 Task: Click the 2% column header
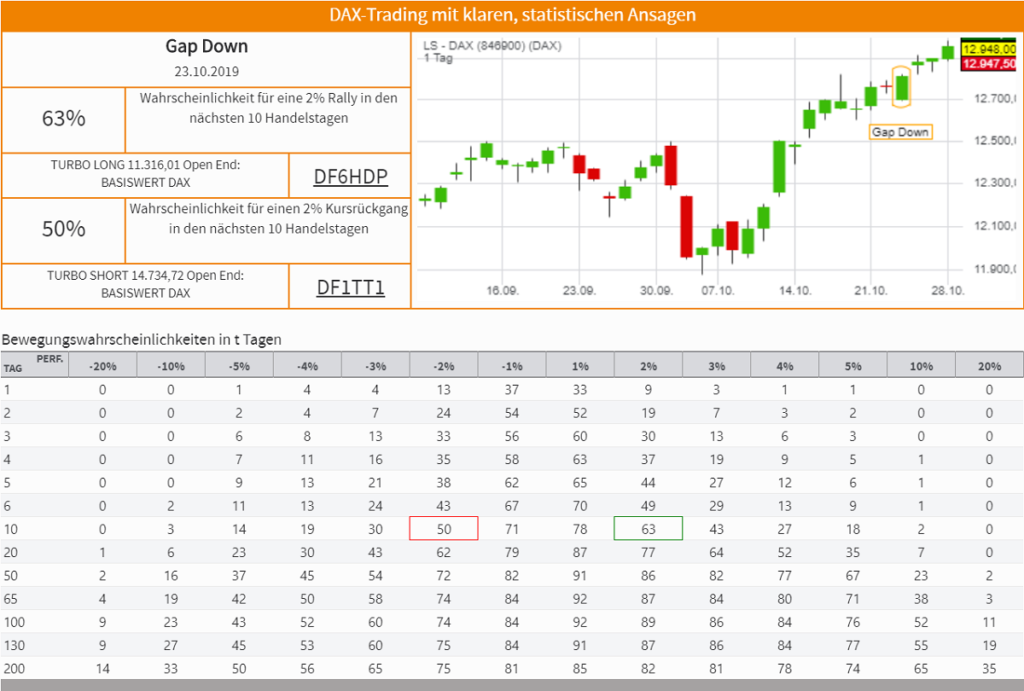648,366
